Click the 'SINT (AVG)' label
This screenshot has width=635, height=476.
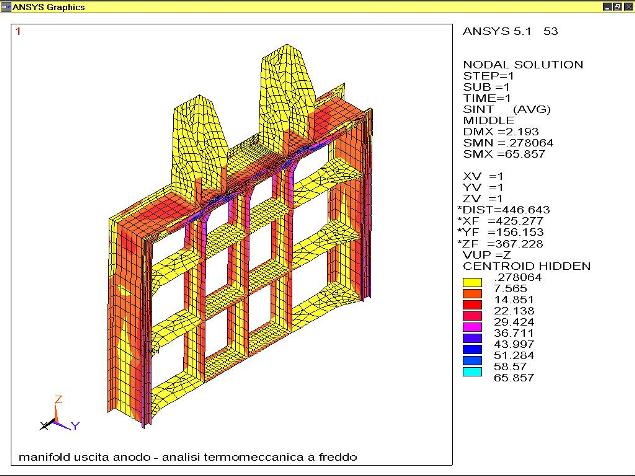(x=507, y=109)
